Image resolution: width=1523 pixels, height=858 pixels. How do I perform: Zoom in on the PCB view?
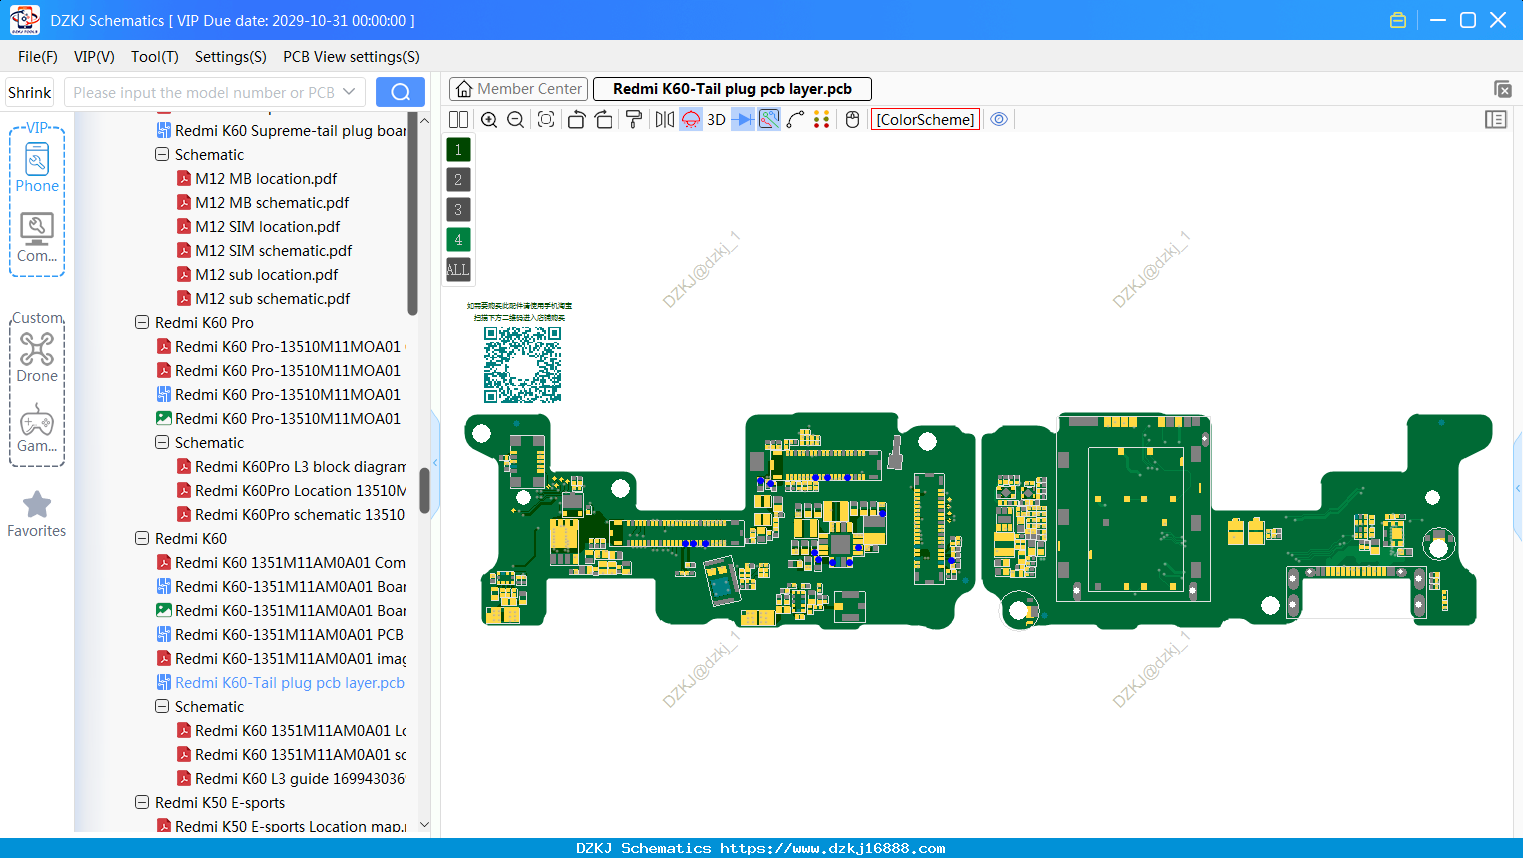(x=489, y=120)
